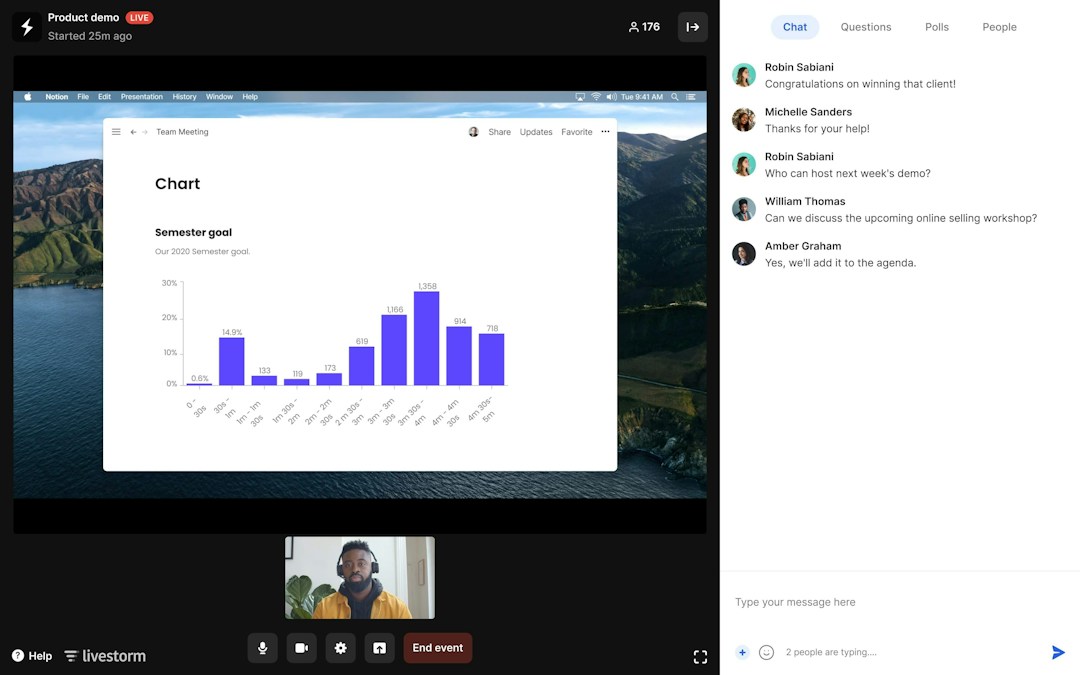Click William Thomas' avatar

click(744, 209)
